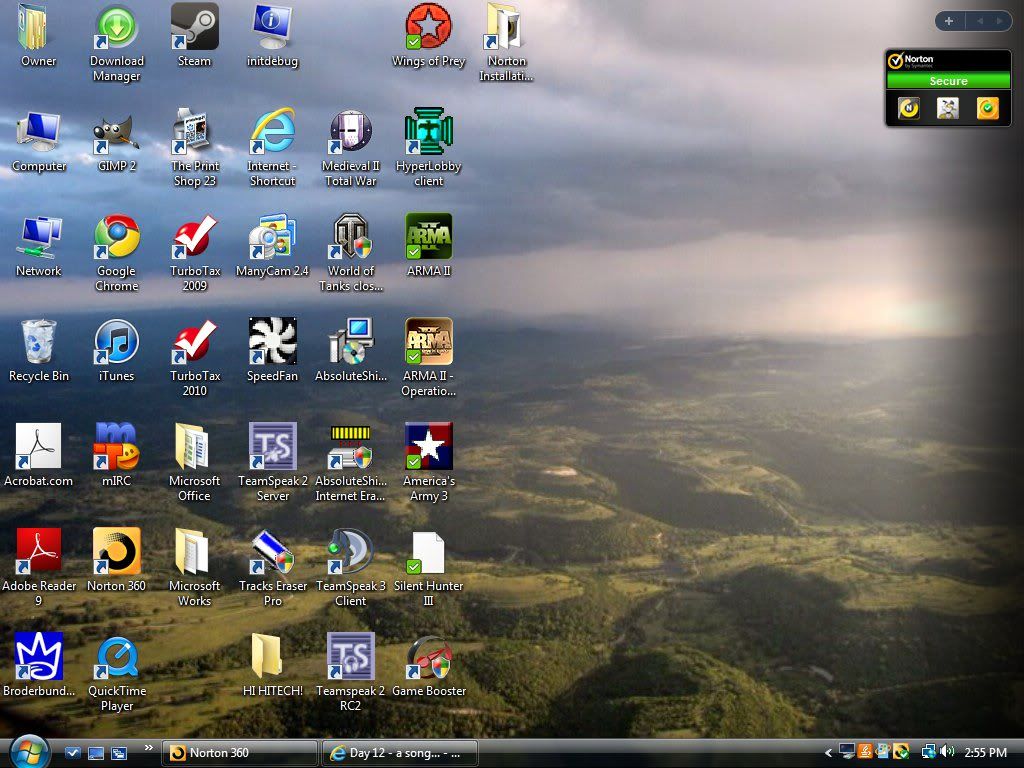Viewport: 1024px width, 768px height.
Task: Select the ARMA II icon
Action: (428, 236)
